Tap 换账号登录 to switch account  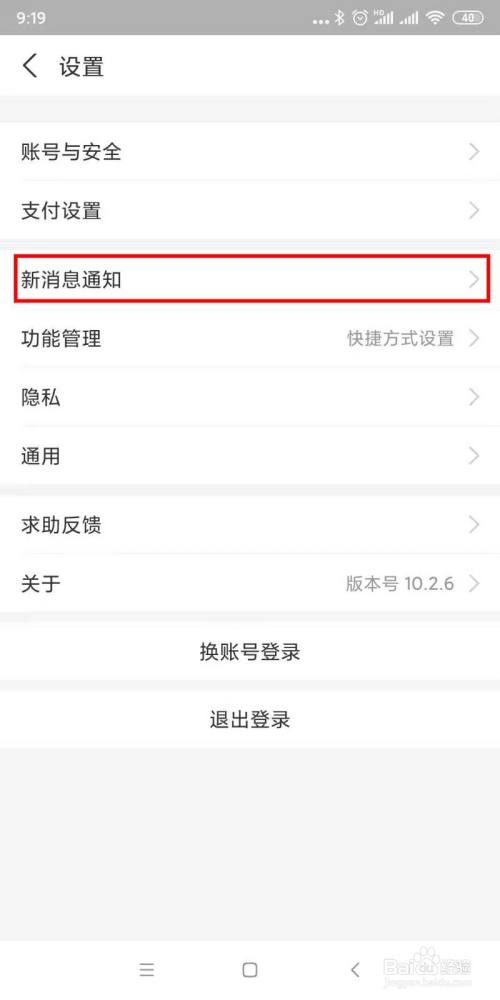tap(250, 652)
